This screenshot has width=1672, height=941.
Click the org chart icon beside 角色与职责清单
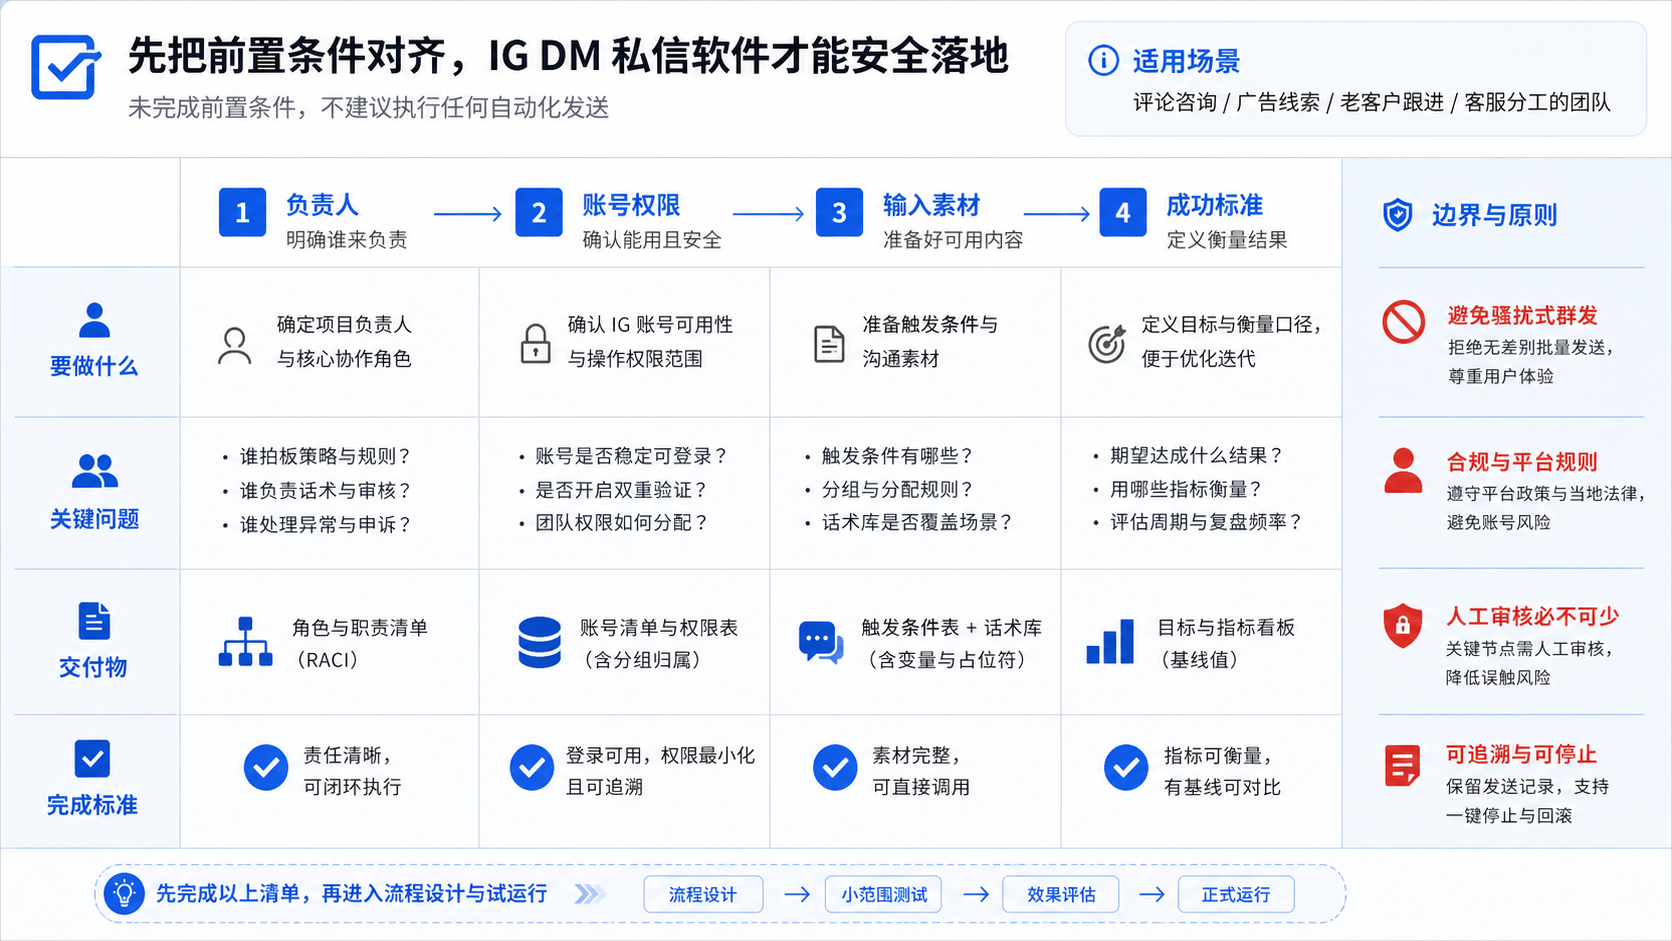(x=245, y=642)
